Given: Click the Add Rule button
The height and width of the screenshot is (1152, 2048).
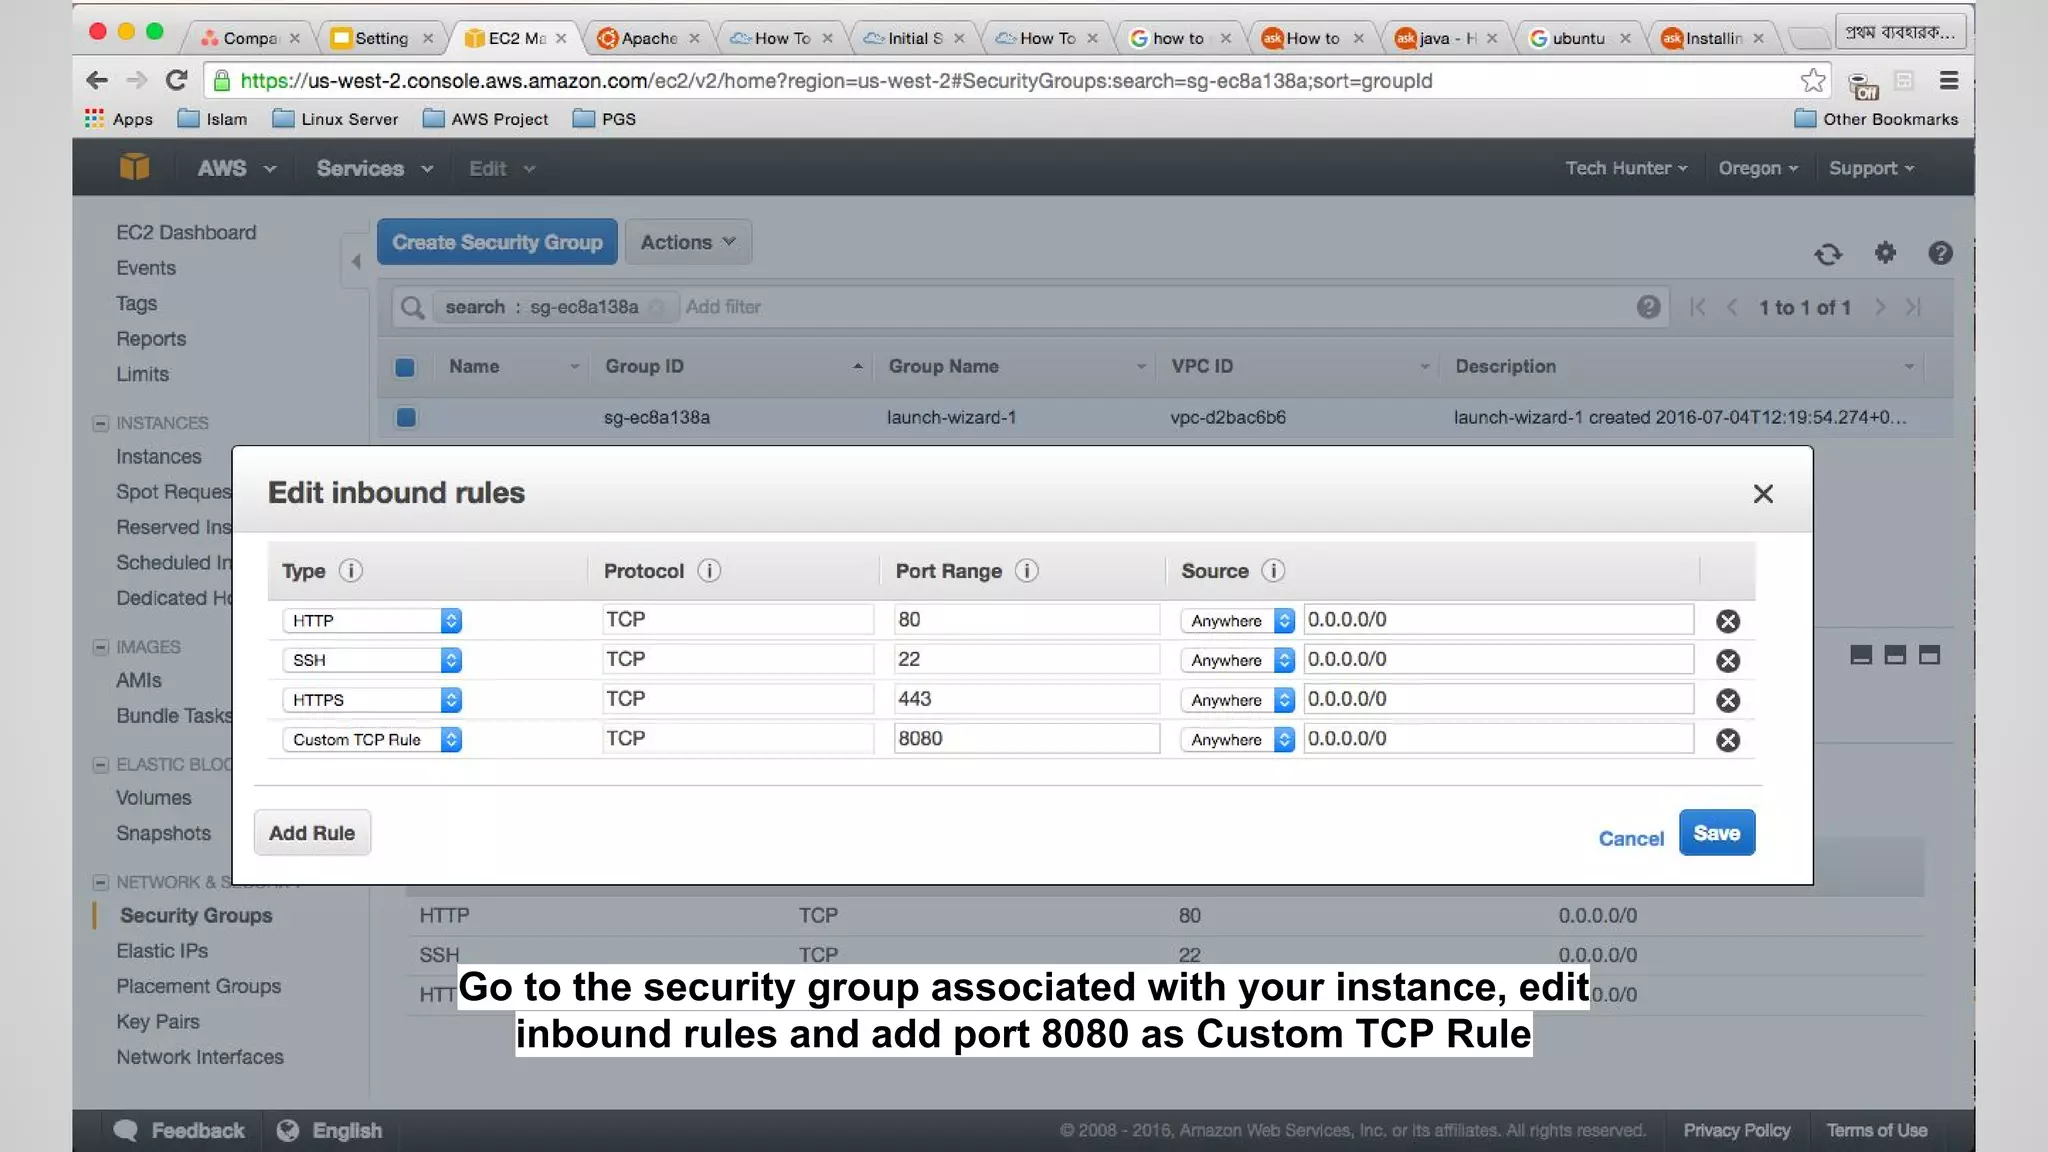Looking at the screenshot, I should 312,833.
